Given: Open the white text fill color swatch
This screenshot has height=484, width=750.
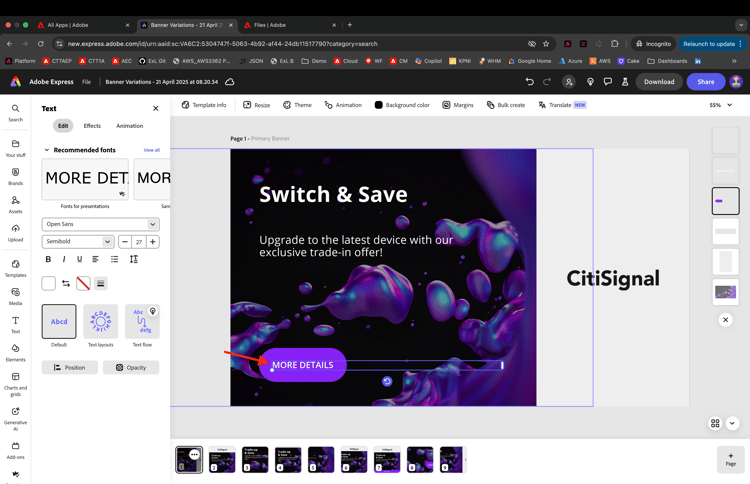Looking at the screenshot, I should pyautogui.click(x=48, y=284).
